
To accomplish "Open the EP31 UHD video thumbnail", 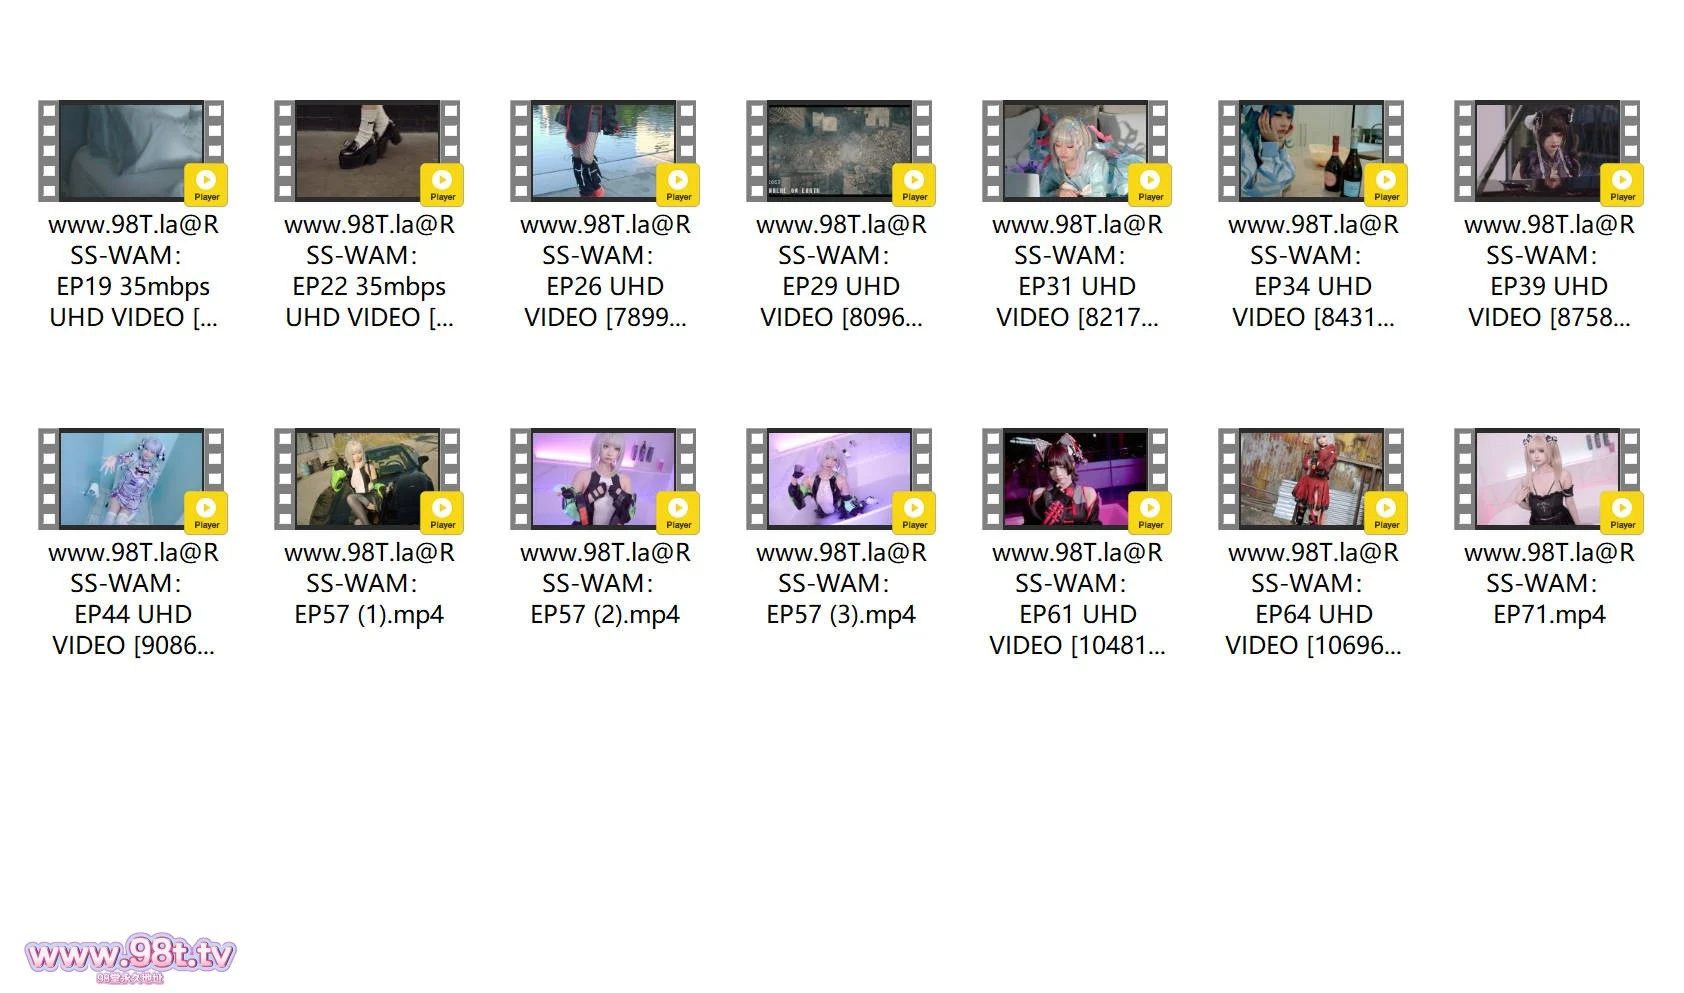I will (1076, 151).
